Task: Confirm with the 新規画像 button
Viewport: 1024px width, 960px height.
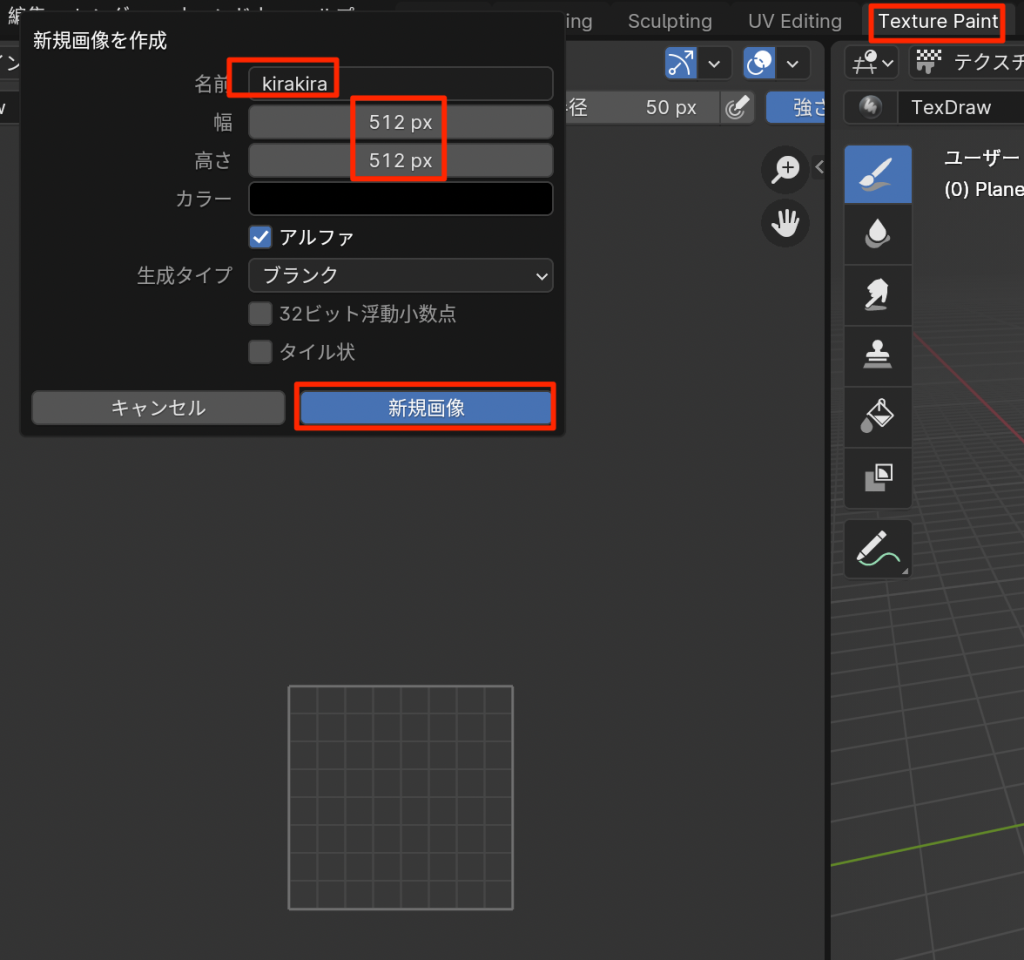Action: [426, 407]
